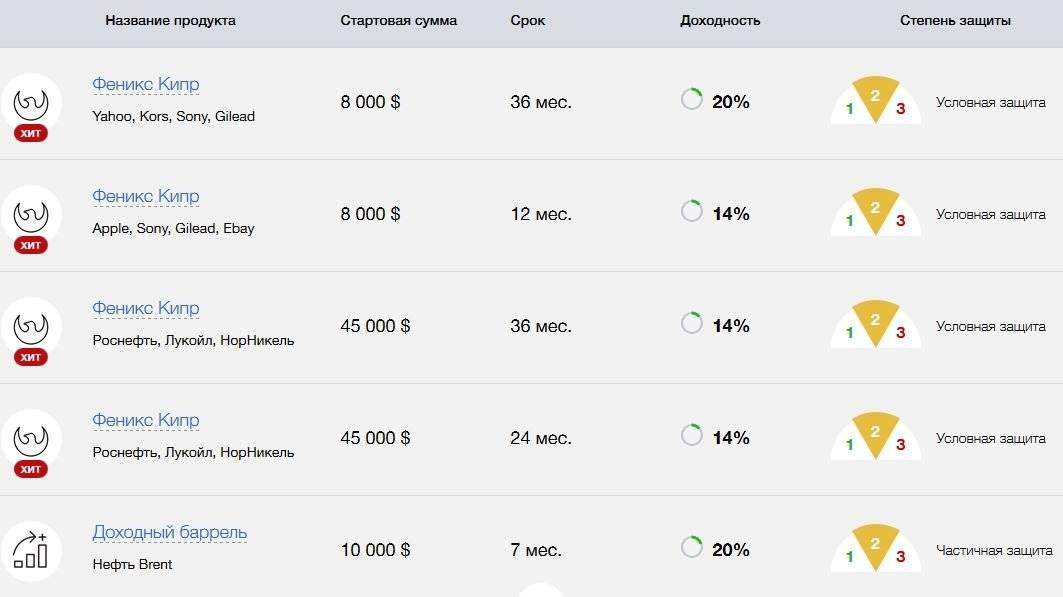Open the Феникс Кипр link above Apple, Sony, Gilead, Ebay
The image size is (1063, 597).
pos(146,197)
